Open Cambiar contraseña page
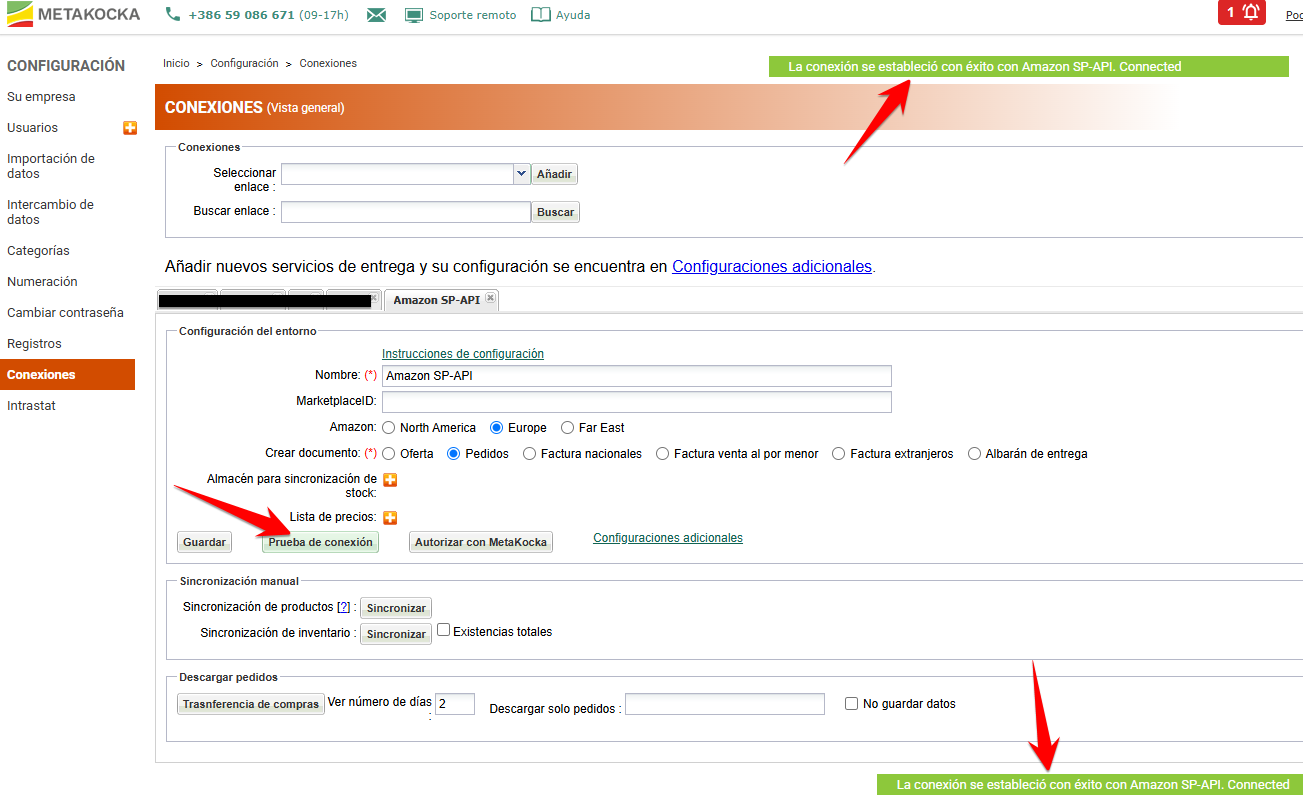The height and width of the screenshot is (812, 1303). pos(65,313)
